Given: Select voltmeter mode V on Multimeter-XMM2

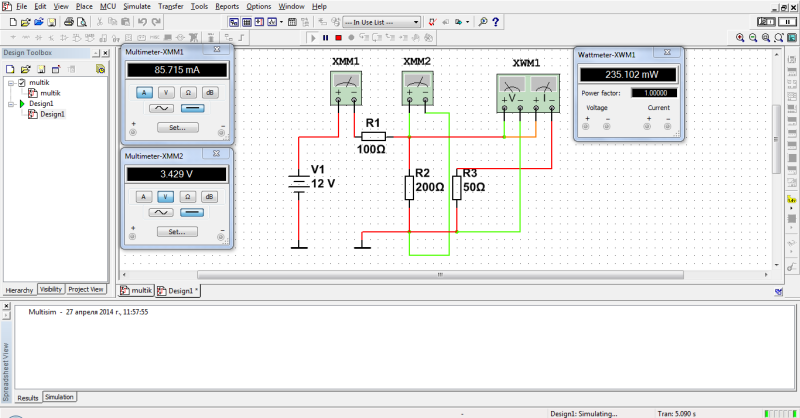Looking at the screenshot, I should (165, 196).
